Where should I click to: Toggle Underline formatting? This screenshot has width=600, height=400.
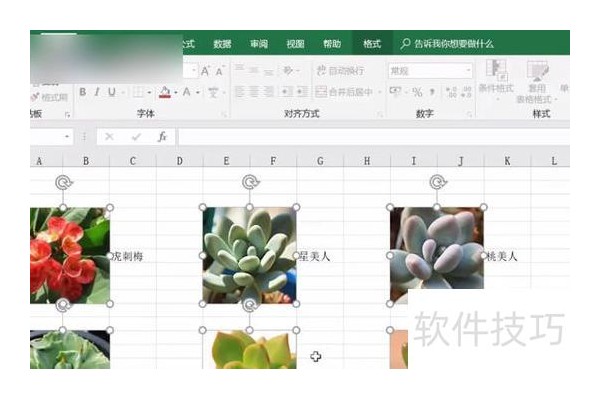111,92
